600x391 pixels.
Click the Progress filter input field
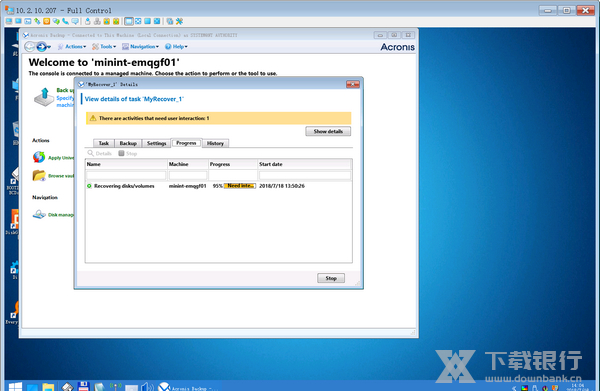(x=233, y=175)
